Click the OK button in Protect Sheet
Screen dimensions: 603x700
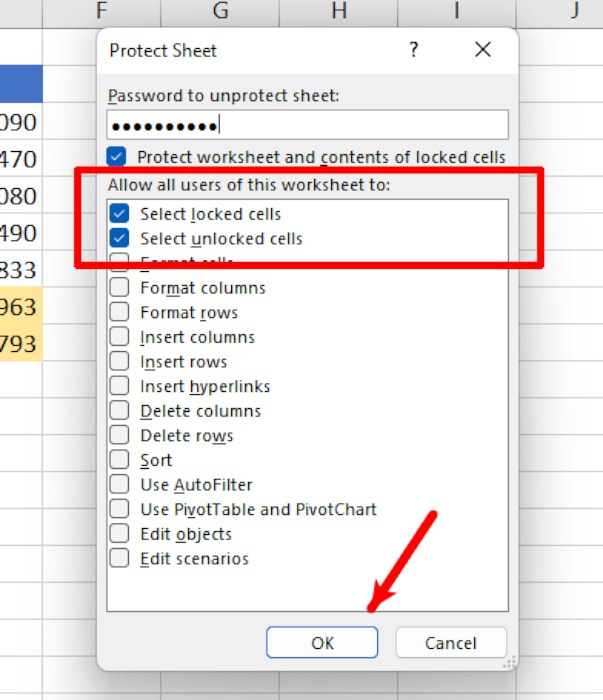322,642
